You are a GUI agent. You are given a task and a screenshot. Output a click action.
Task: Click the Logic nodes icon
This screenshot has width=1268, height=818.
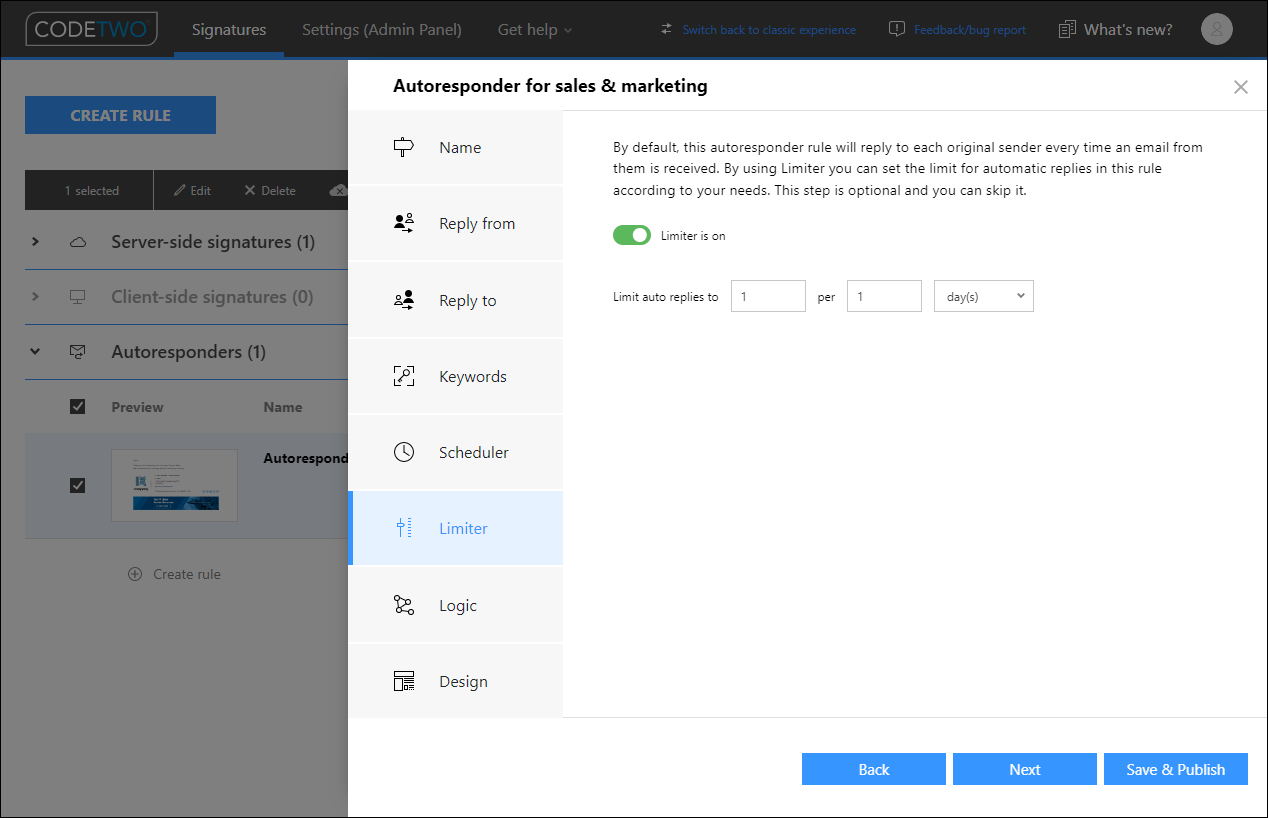coord(403,605)
